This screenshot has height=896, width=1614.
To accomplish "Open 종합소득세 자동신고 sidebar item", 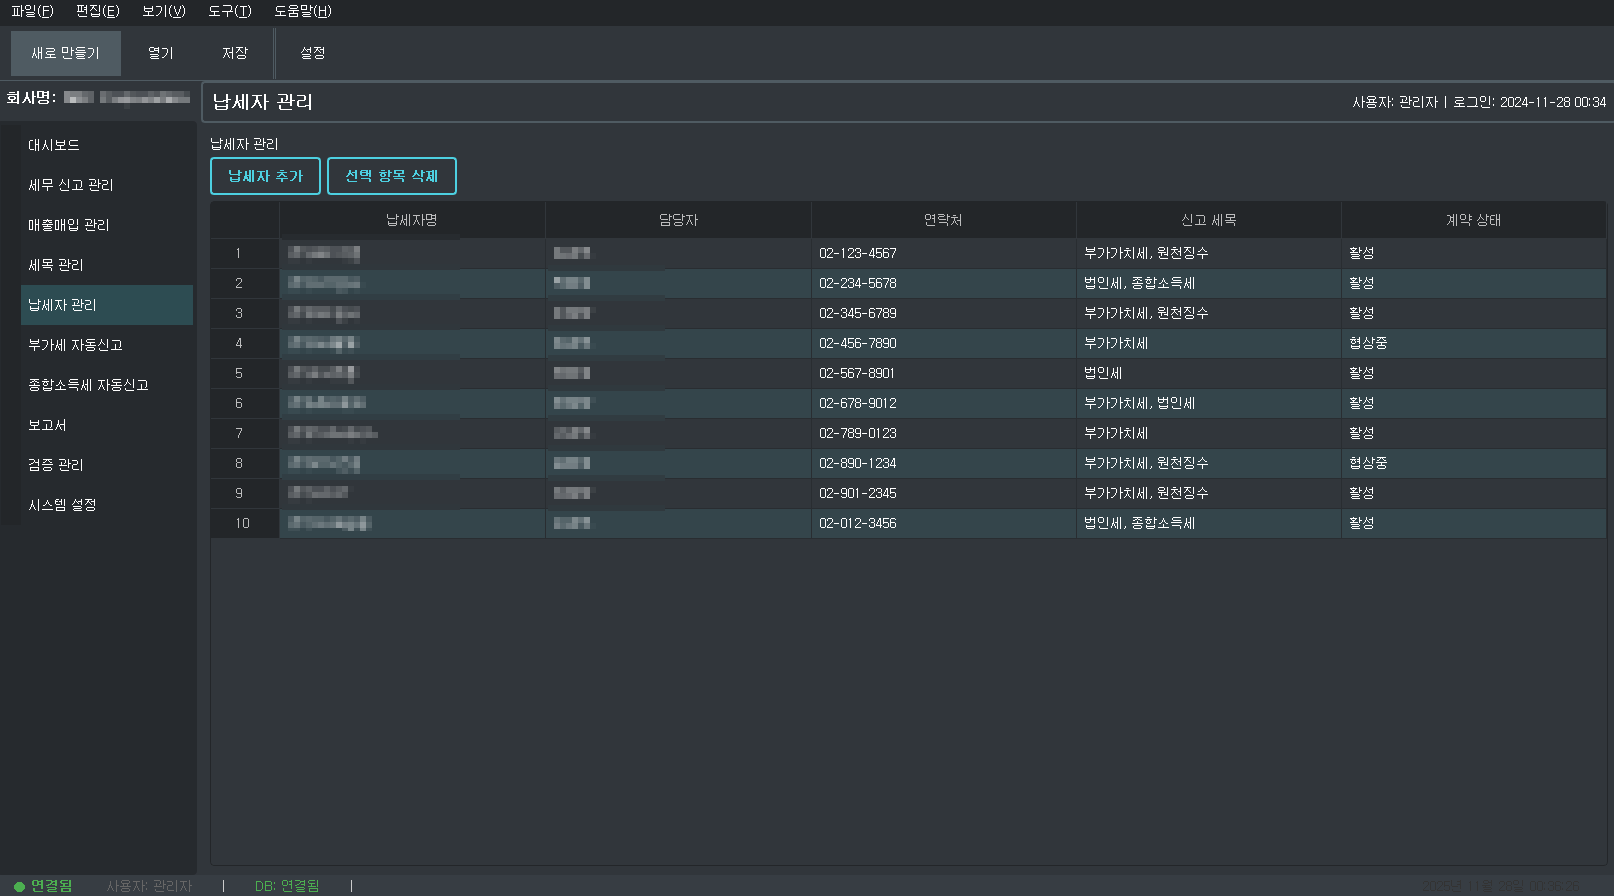I will point(88,385).
